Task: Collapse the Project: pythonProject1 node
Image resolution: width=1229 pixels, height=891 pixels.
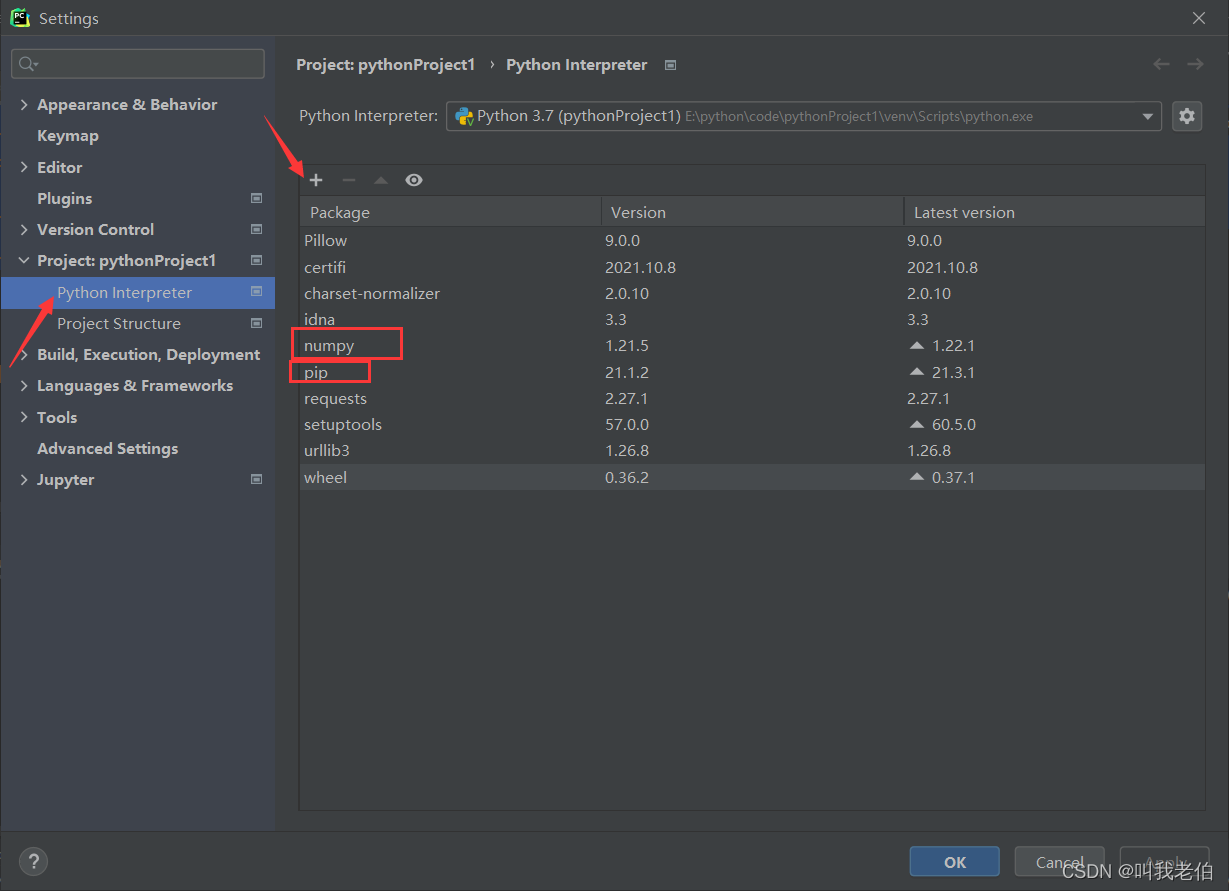Action: pyautogui.click(x=24, y=261)
